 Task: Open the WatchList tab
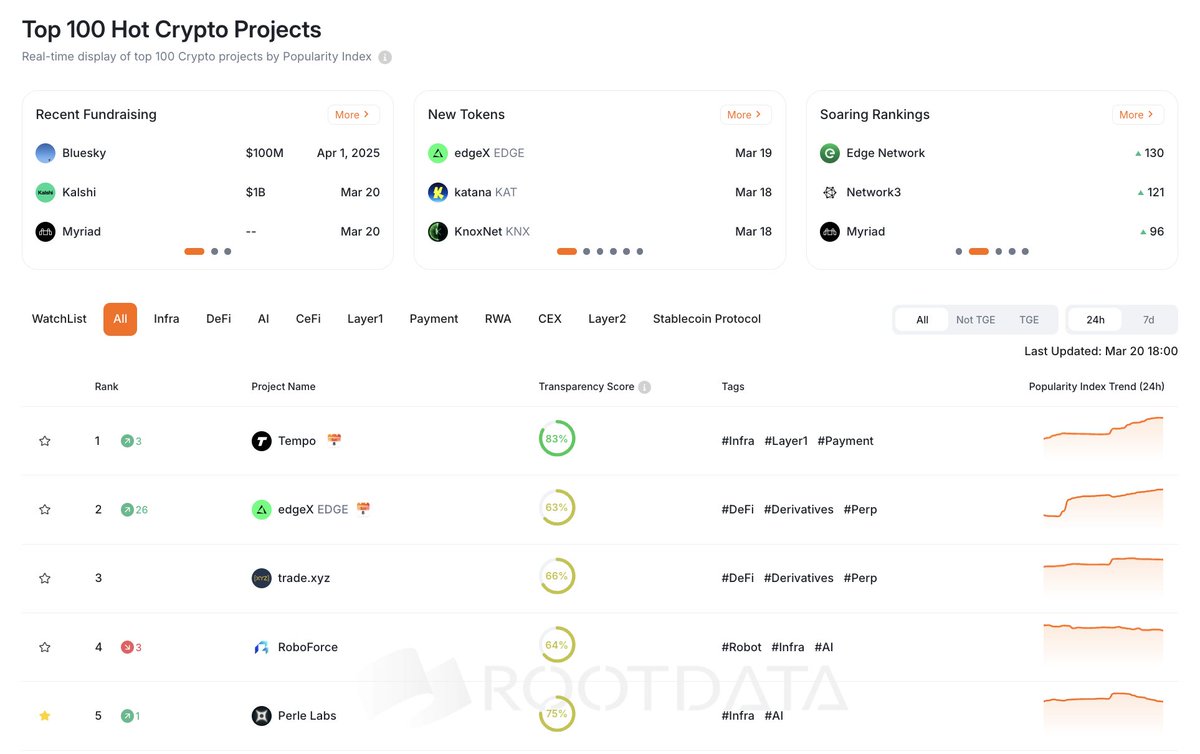tap(58, 318)
